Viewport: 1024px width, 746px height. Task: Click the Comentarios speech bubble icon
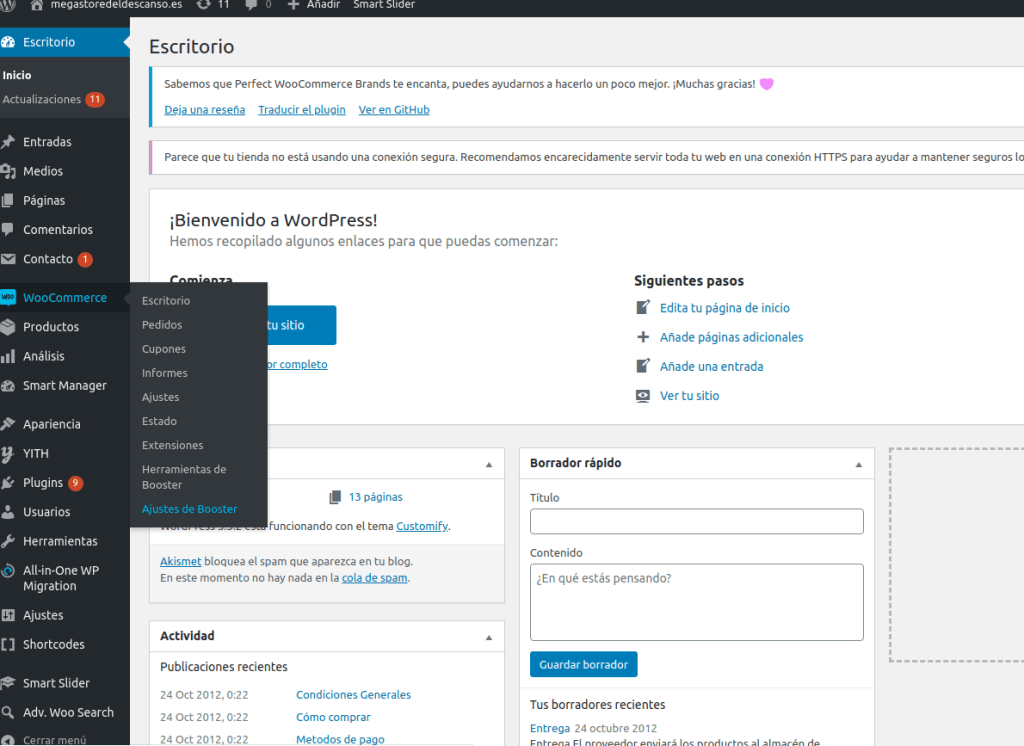coord(8,229)
